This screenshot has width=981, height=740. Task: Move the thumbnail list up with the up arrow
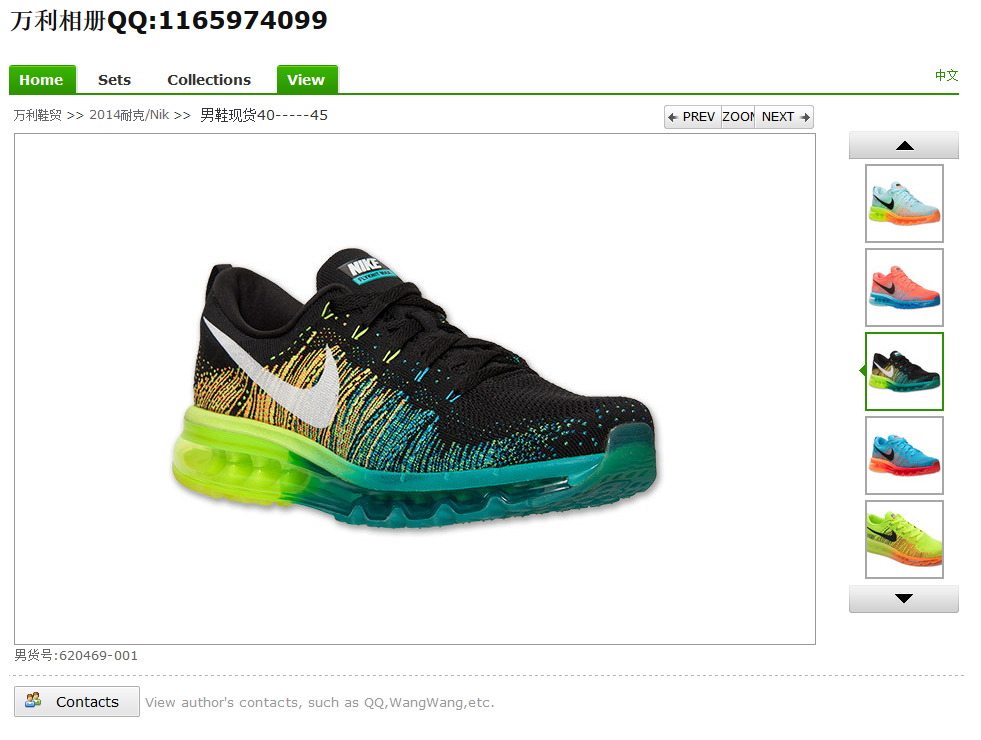click(x=904, y=145)
